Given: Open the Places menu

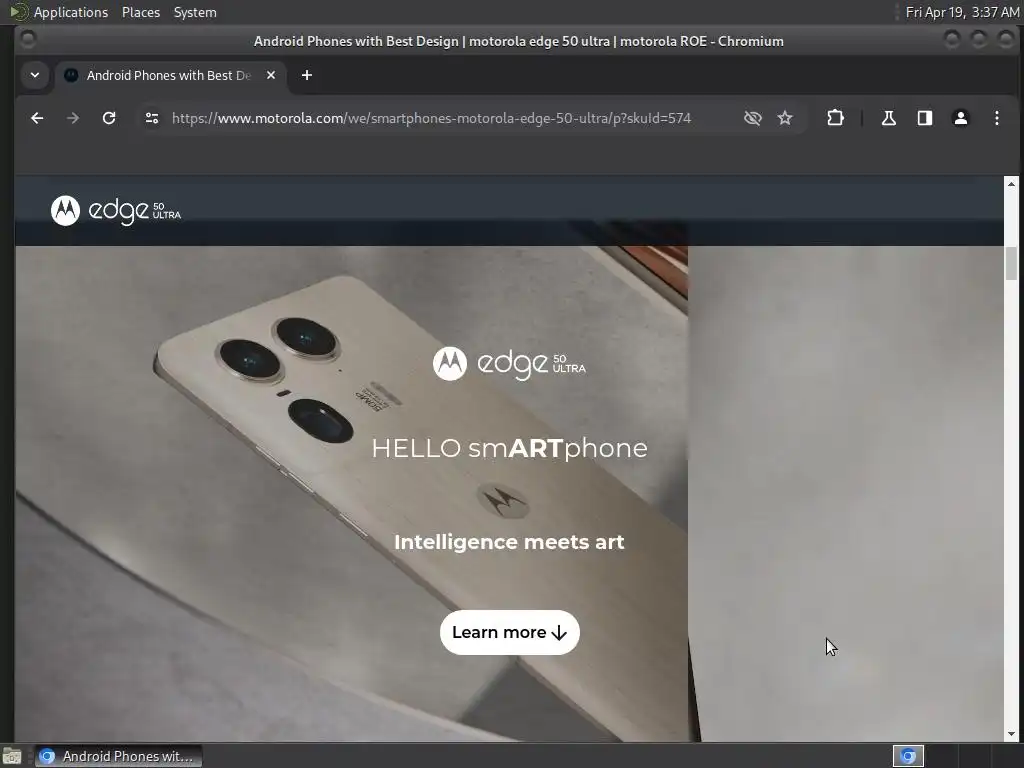Looking at the screenshot, I should (x=141, y=12).
